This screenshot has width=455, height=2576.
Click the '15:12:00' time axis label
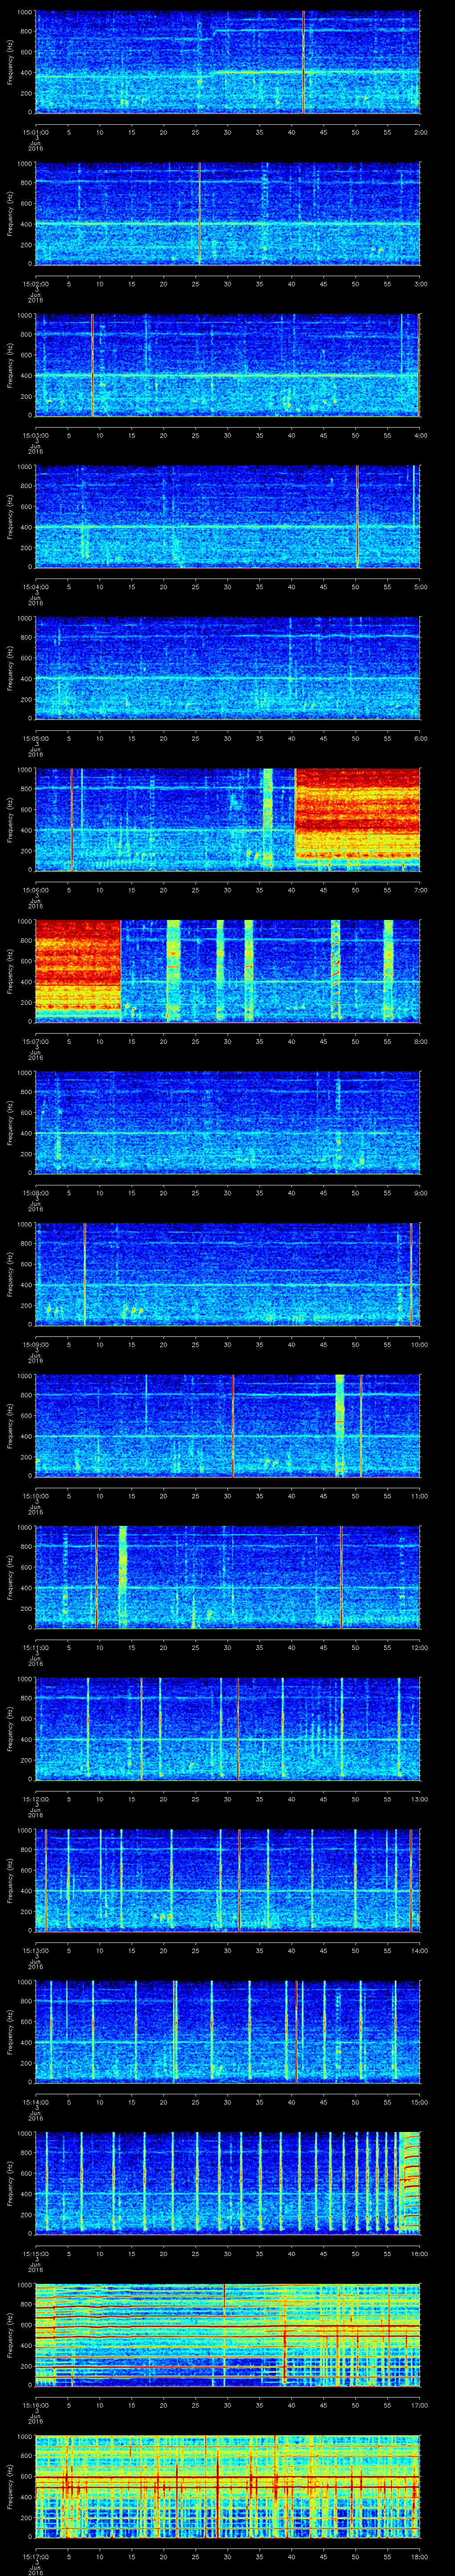35,1798
